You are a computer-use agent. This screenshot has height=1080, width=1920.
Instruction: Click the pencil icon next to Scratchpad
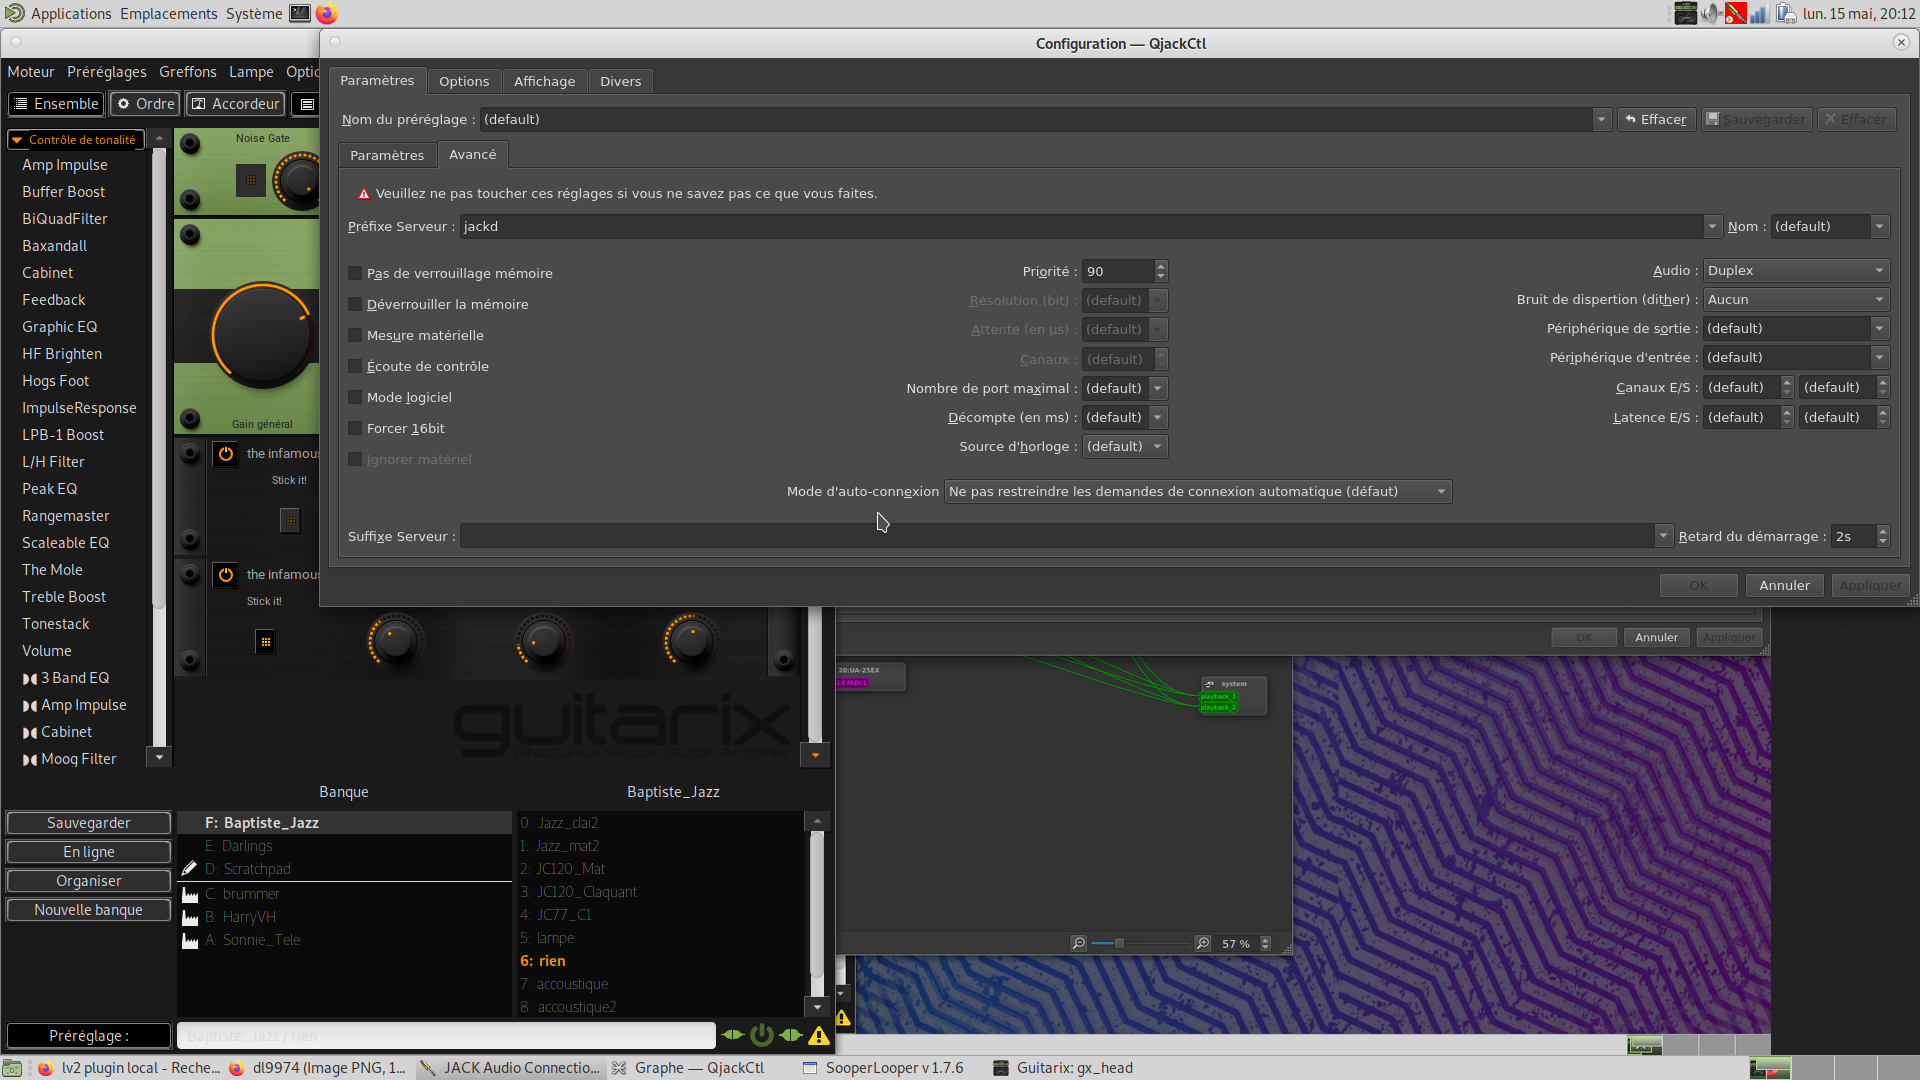click(x=190, y=868)
